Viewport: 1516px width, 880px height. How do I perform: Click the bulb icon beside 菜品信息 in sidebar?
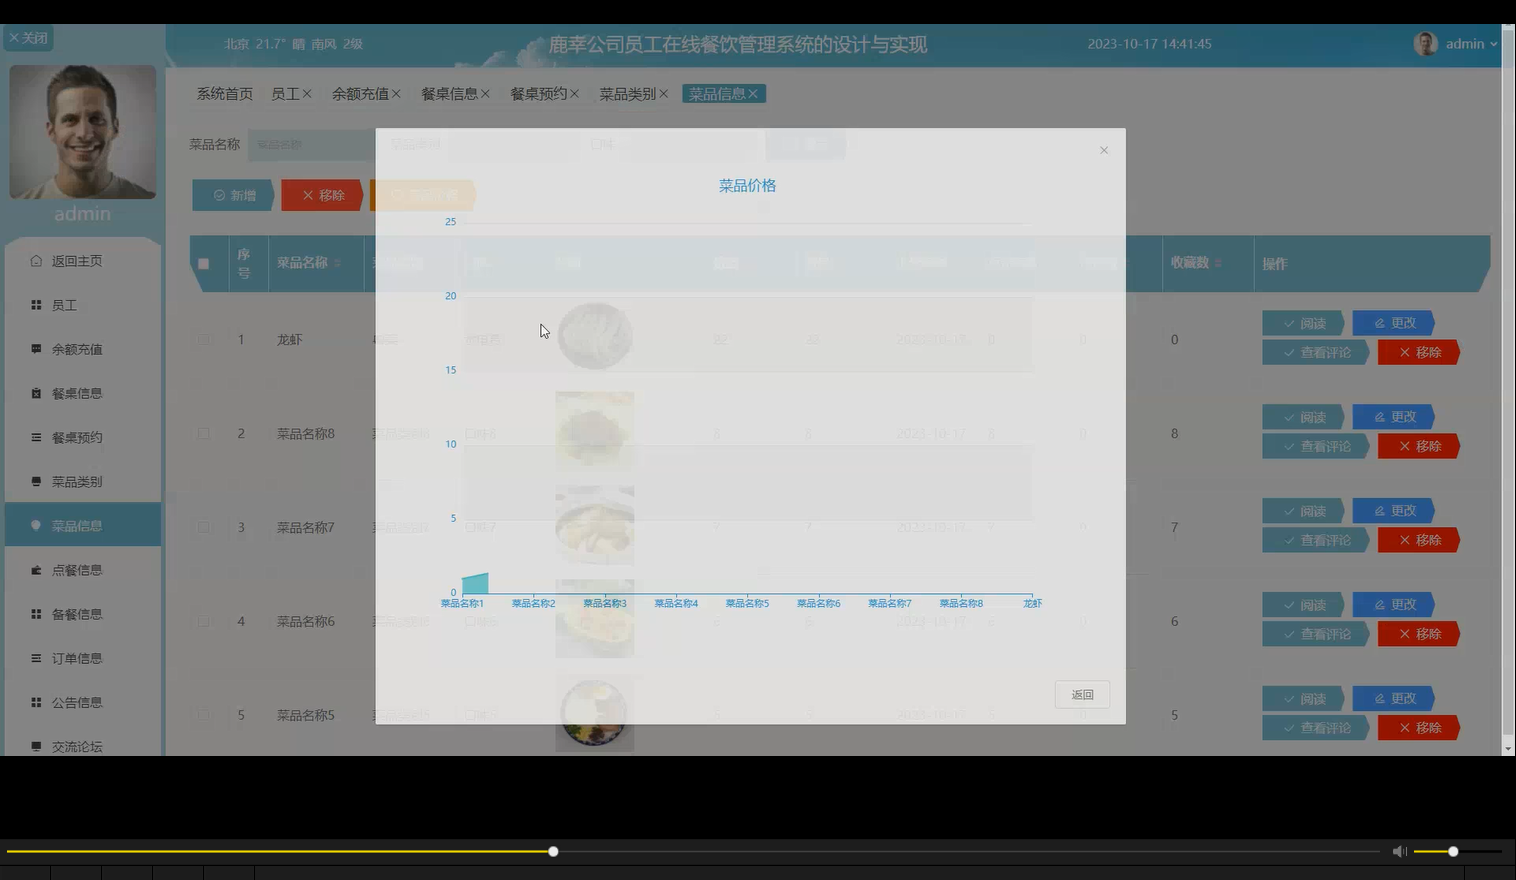[36, 525]
